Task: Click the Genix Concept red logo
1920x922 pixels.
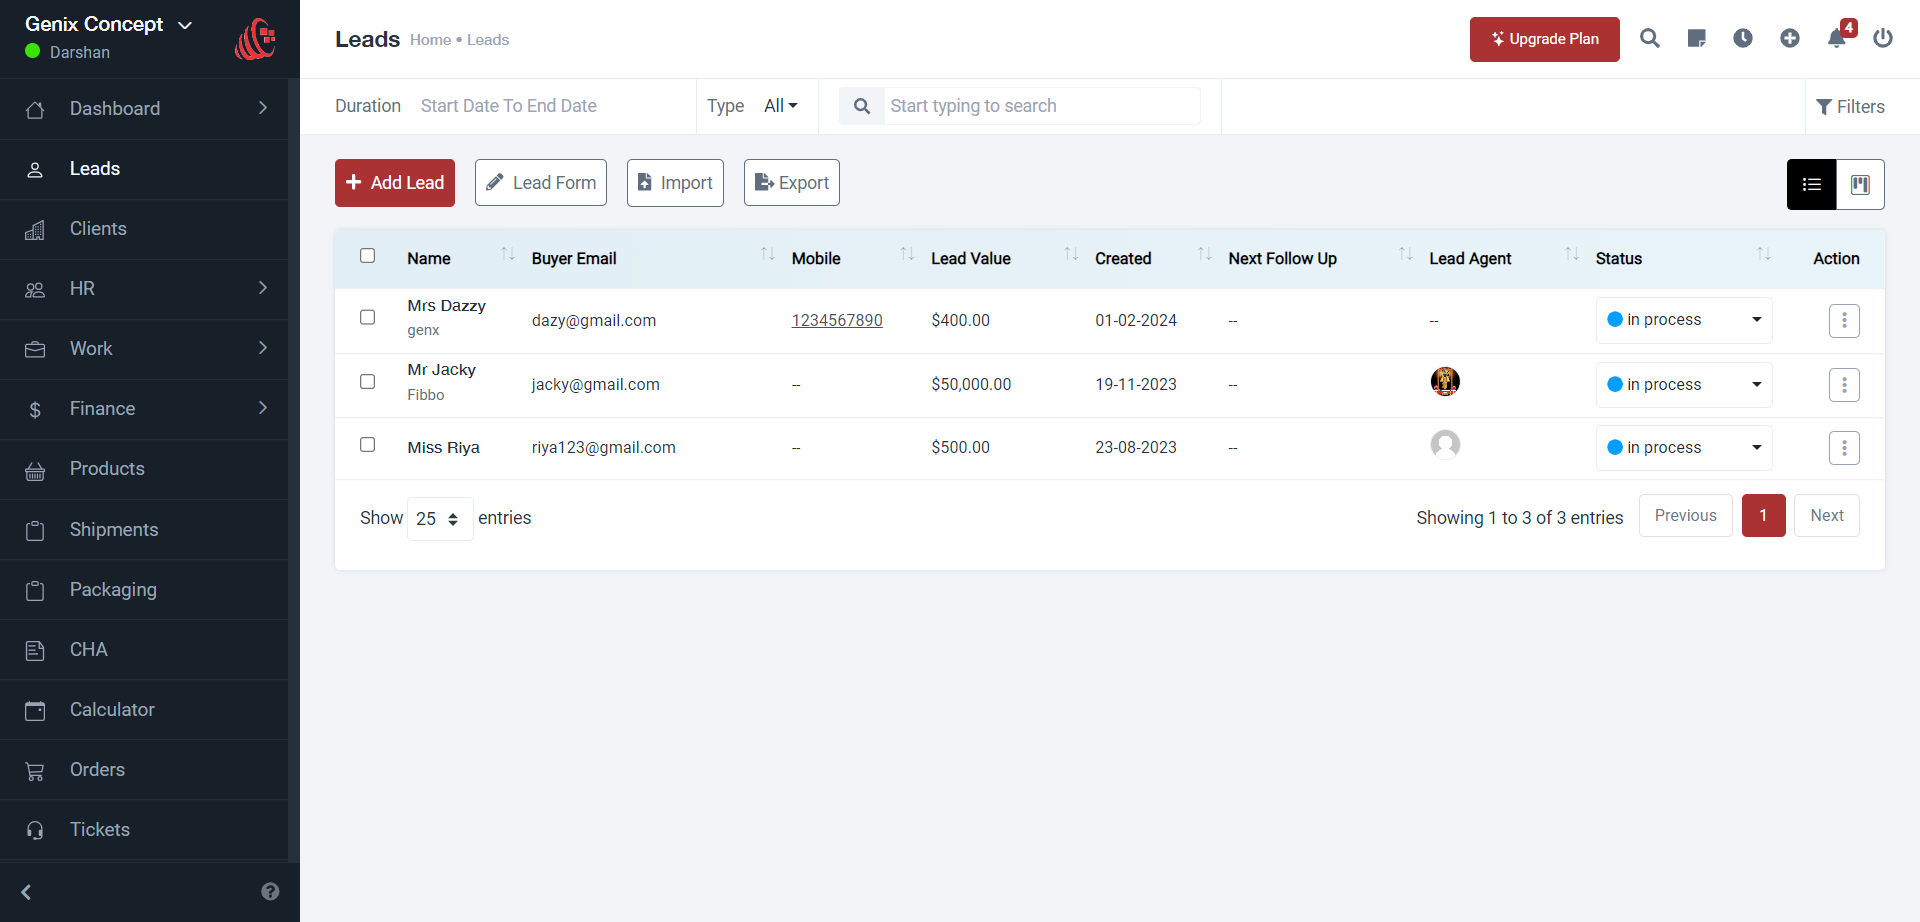Action: point(256,39)
